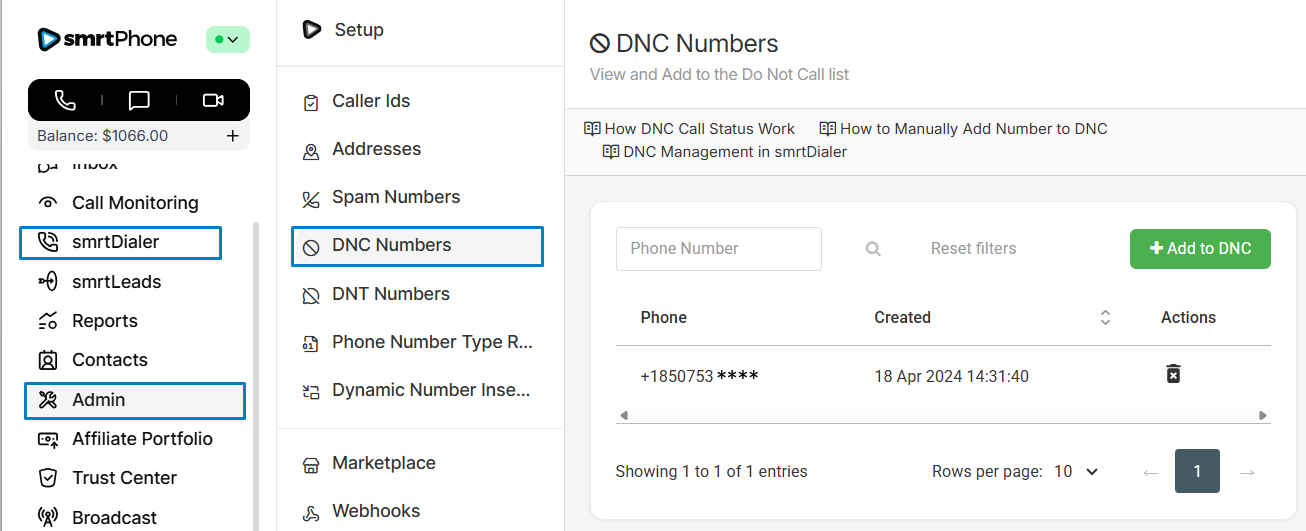This screenshot has height=531, width=1306.
Task: Go to page 1 in pagination
Action: pos(1197,471)
